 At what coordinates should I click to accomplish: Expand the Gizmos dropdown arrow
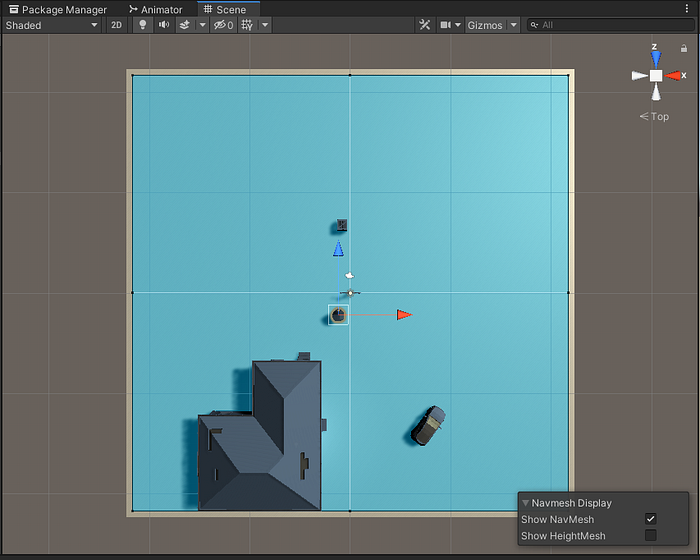tap(514, 25)
